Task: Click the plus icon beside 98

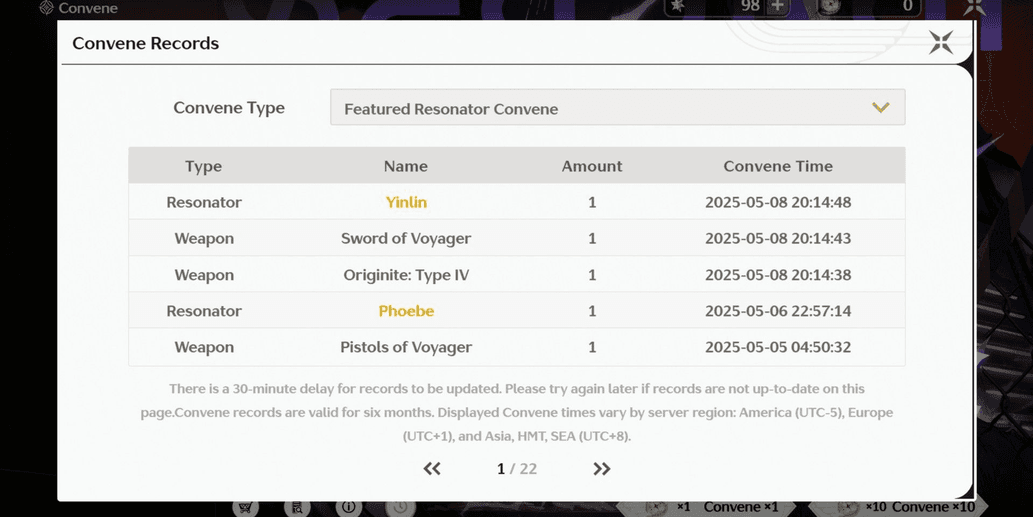Action: pyautogui.click(x=777, y=6)
